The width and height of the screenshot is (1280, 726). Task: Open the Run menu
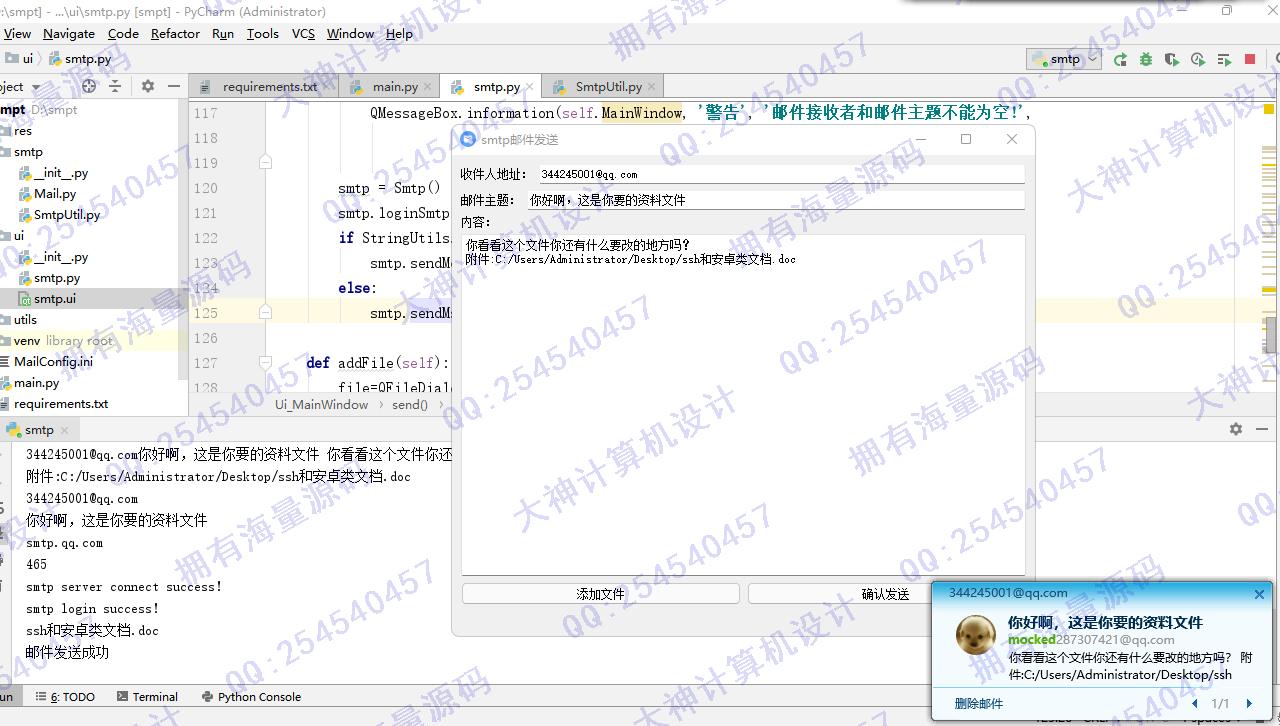click(x=223, y=33)
